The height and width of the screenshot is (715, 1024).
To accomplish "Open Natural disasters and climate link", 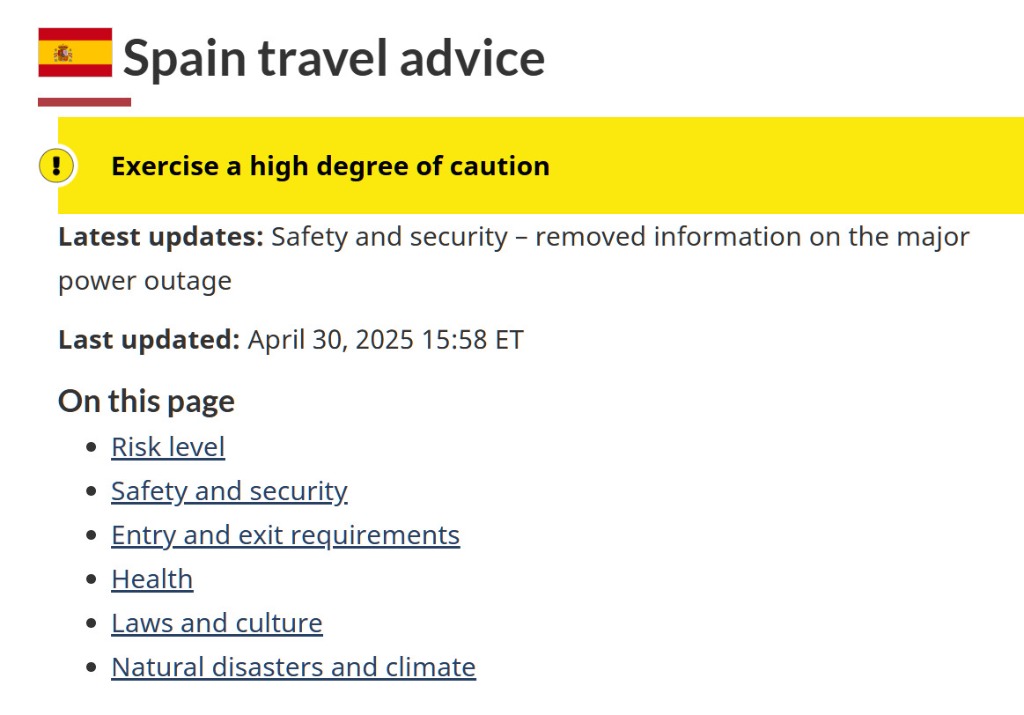I will [x=293, y=667].
